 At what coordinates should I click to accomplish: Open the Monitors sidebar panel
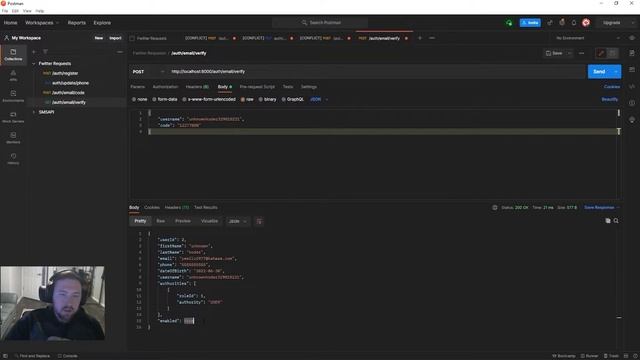pyautogui.click(x=13, y=138)
